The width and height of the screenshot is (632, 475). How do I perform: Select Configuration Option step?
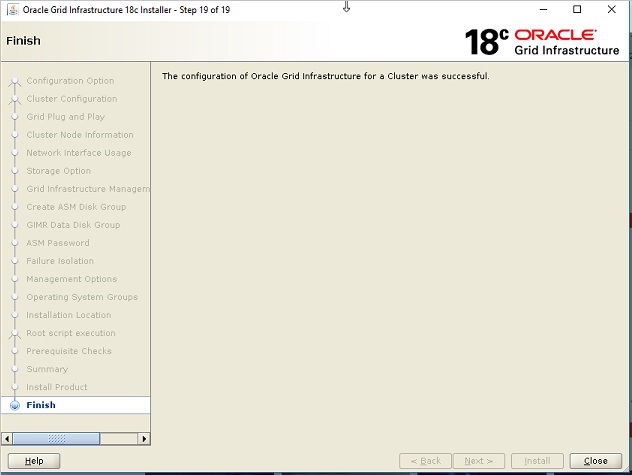click(x=70, y=81)
